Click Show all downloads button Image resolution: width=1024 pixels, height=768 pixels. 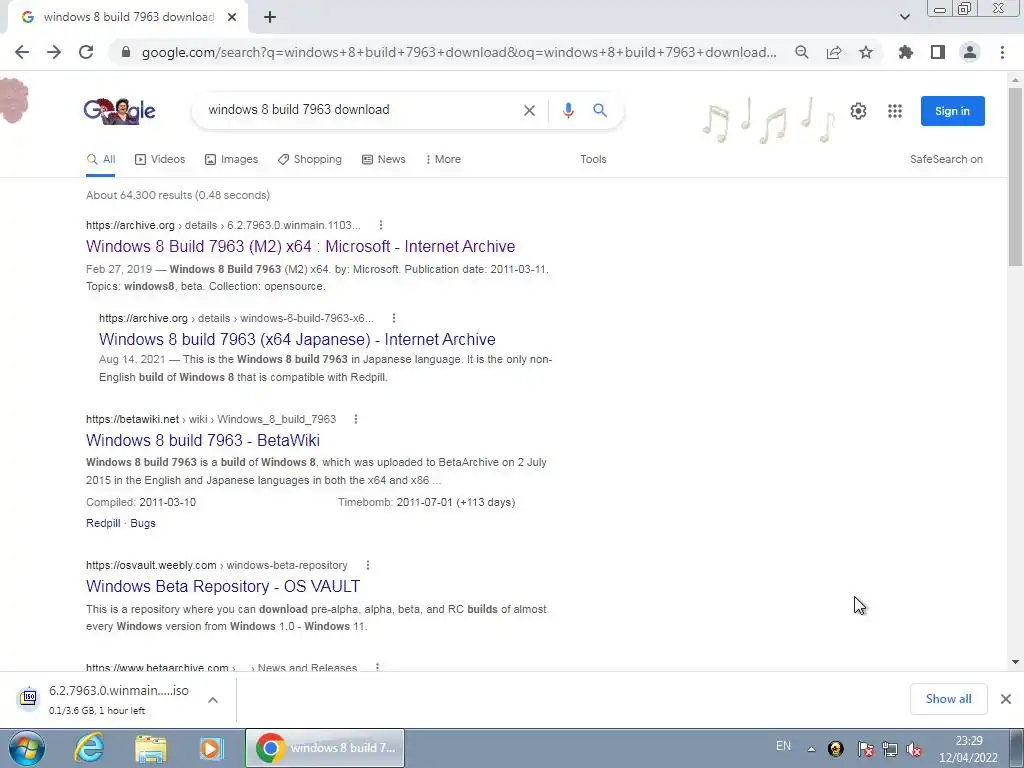(x=948, y=699)
